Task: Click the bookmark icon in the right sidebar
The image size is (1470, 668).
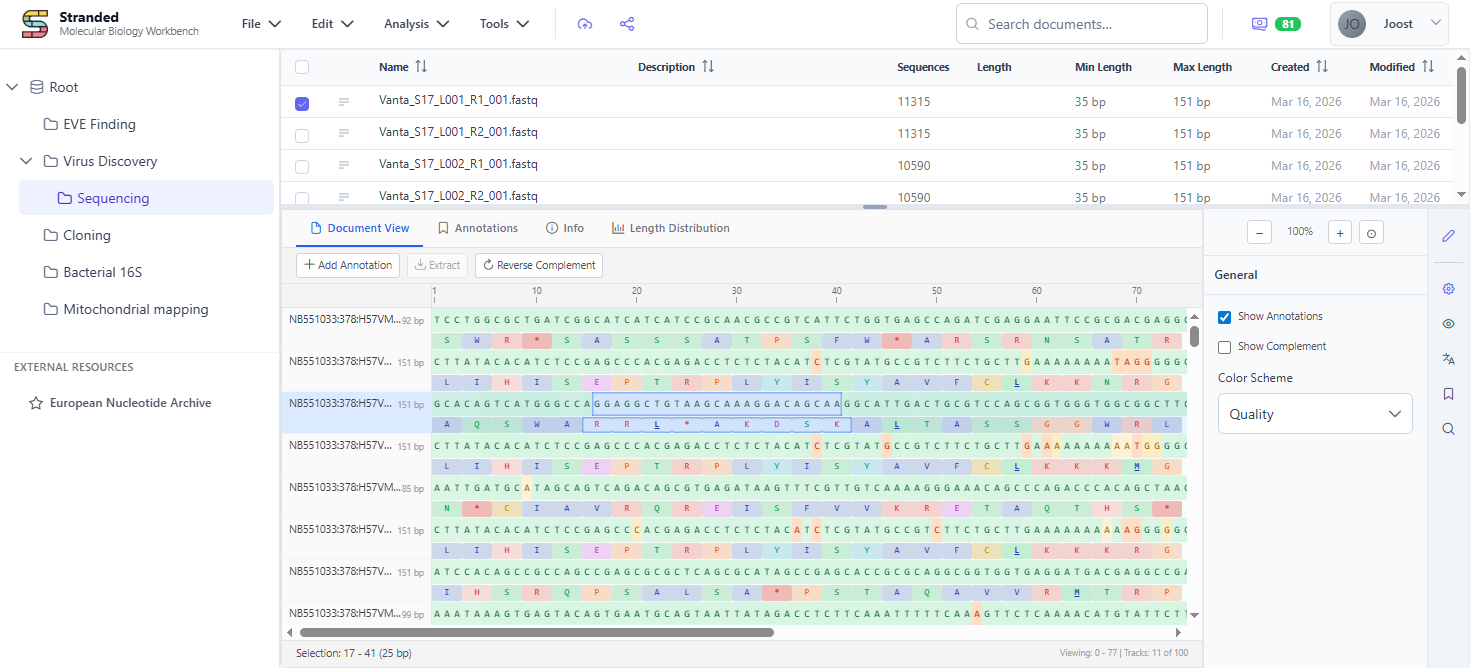Action: tap(1448, 393)
